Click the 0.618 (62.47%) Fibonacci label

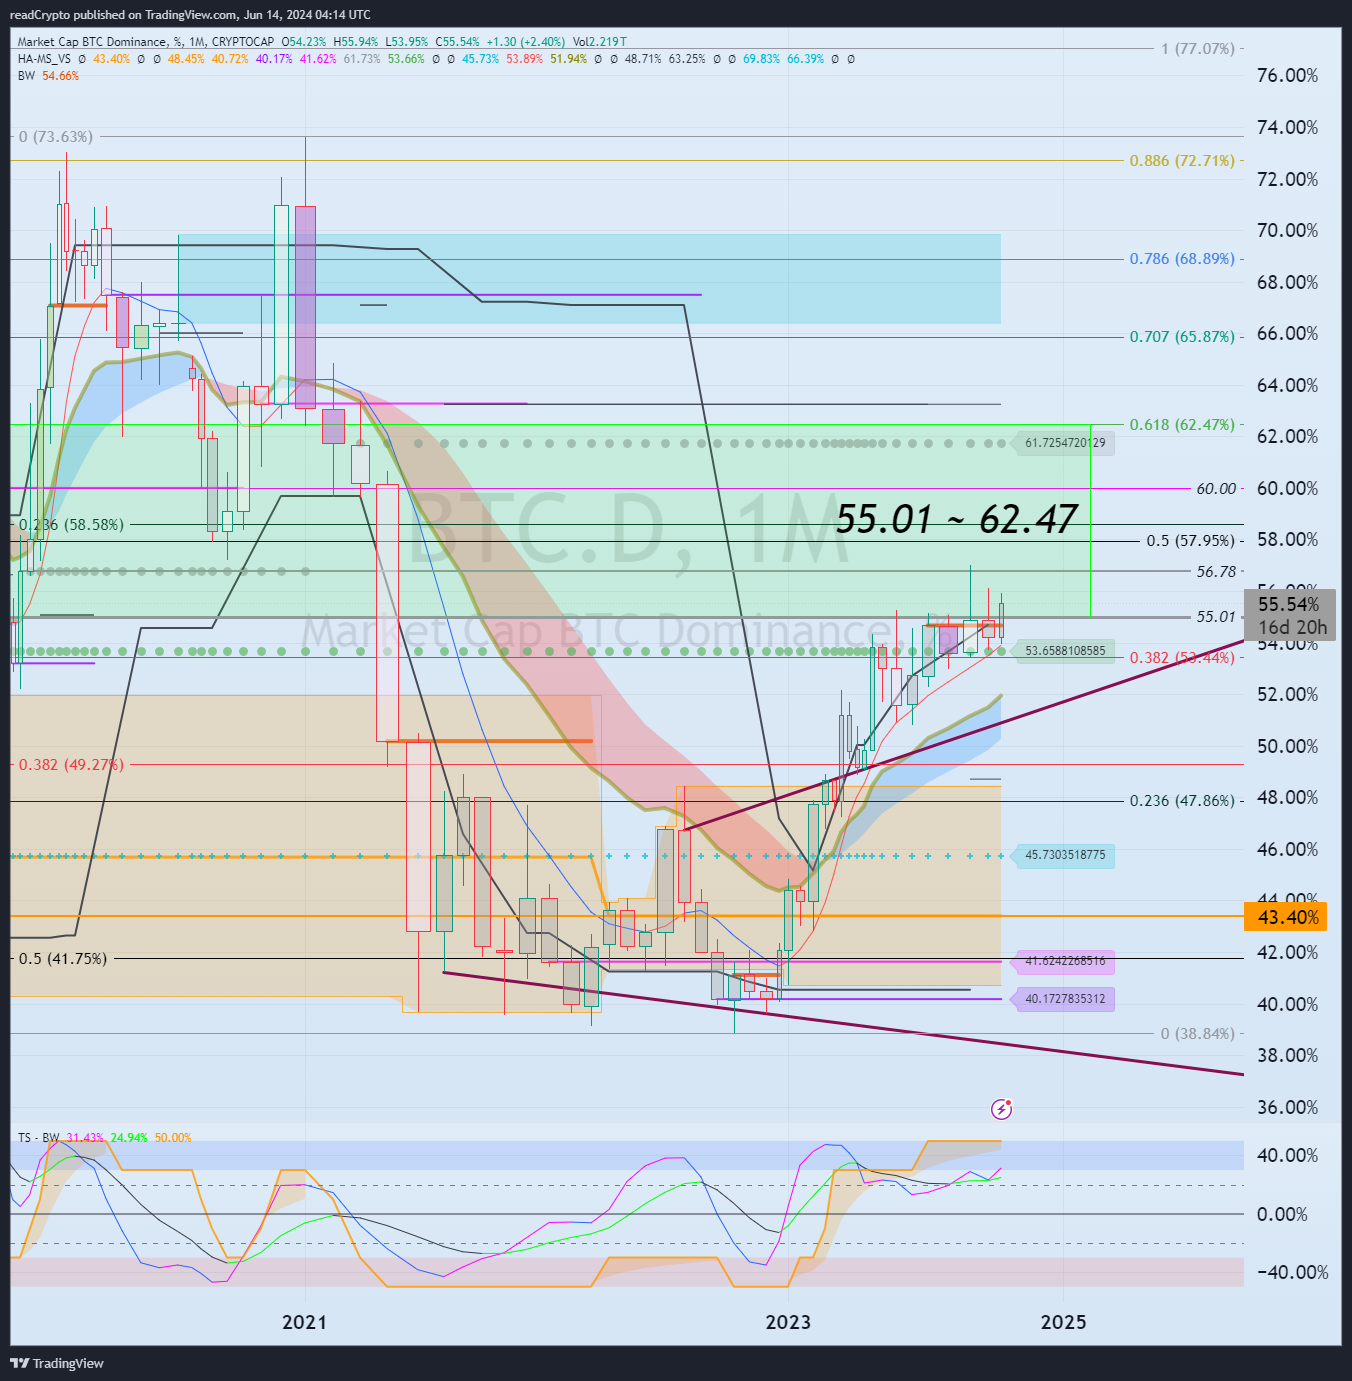click(1183, 425)
